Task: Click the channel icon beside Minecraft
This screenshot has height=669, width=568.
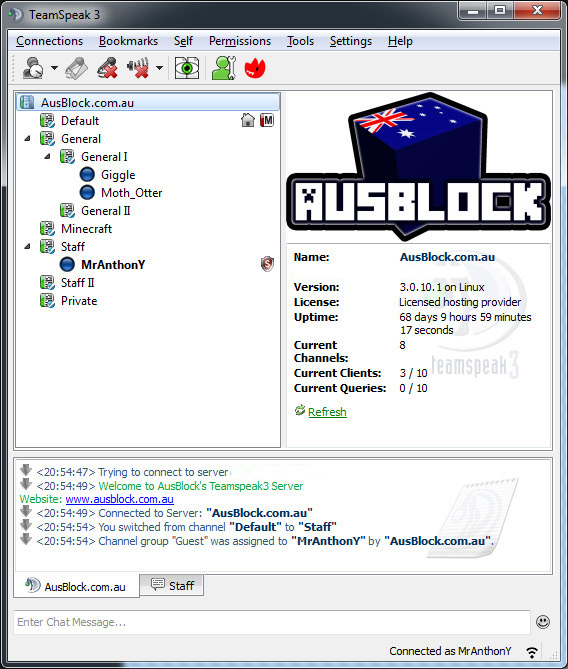Action: 47,228
